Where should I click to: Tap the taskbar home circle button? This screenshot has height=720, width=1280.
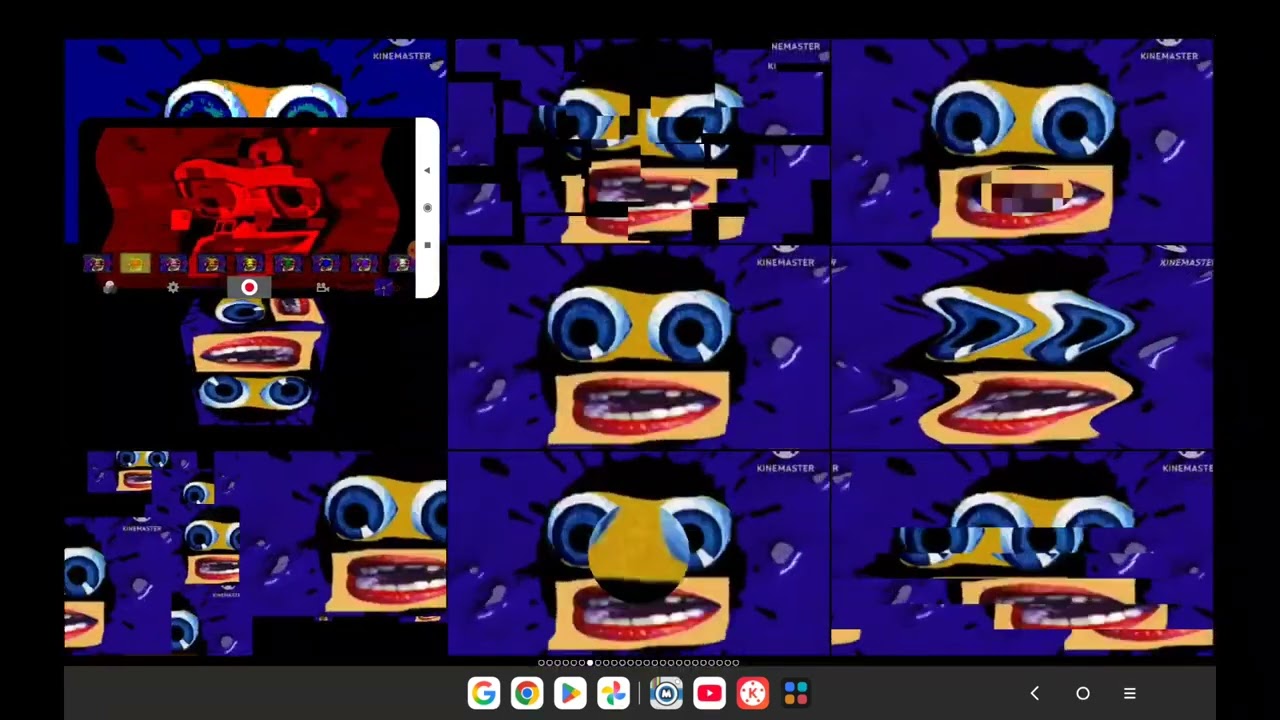pos(1083,693)
